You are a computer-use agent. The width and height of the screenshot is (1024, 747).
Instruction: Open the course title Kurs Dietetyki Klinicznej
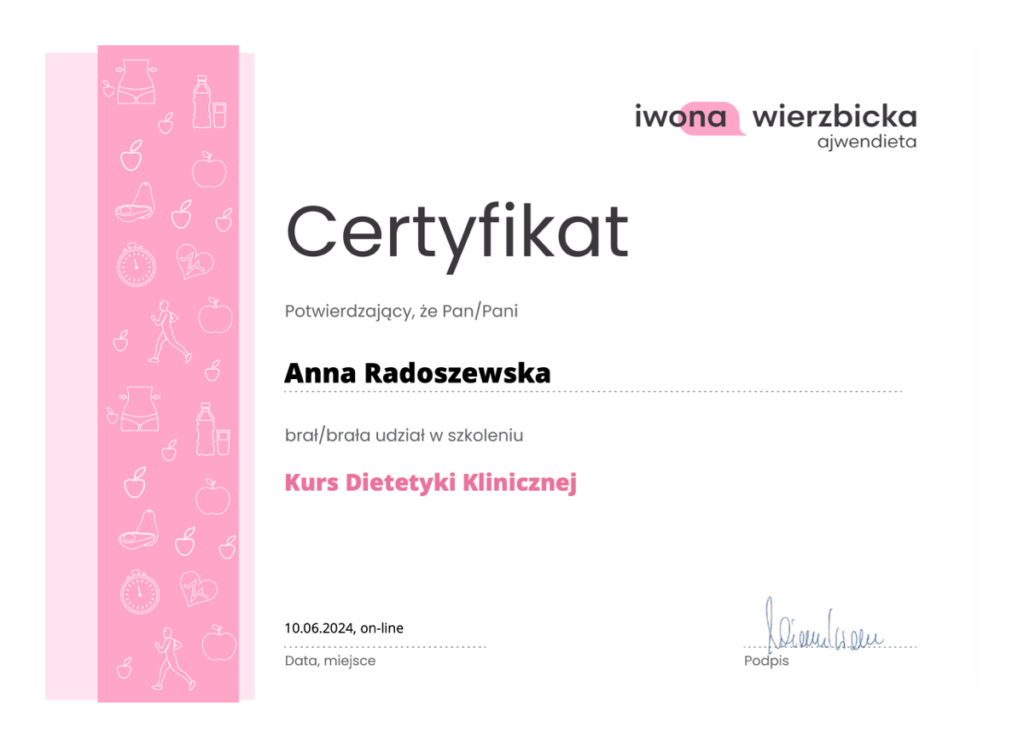[430, 481]
